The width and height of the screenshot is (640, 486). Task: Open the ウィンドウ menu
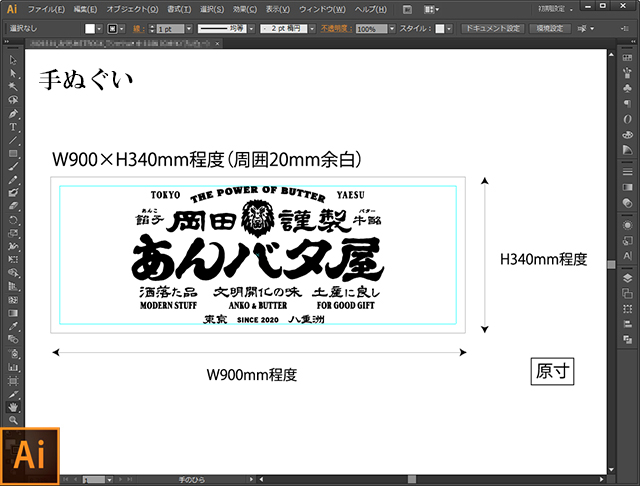pos(323,9)
